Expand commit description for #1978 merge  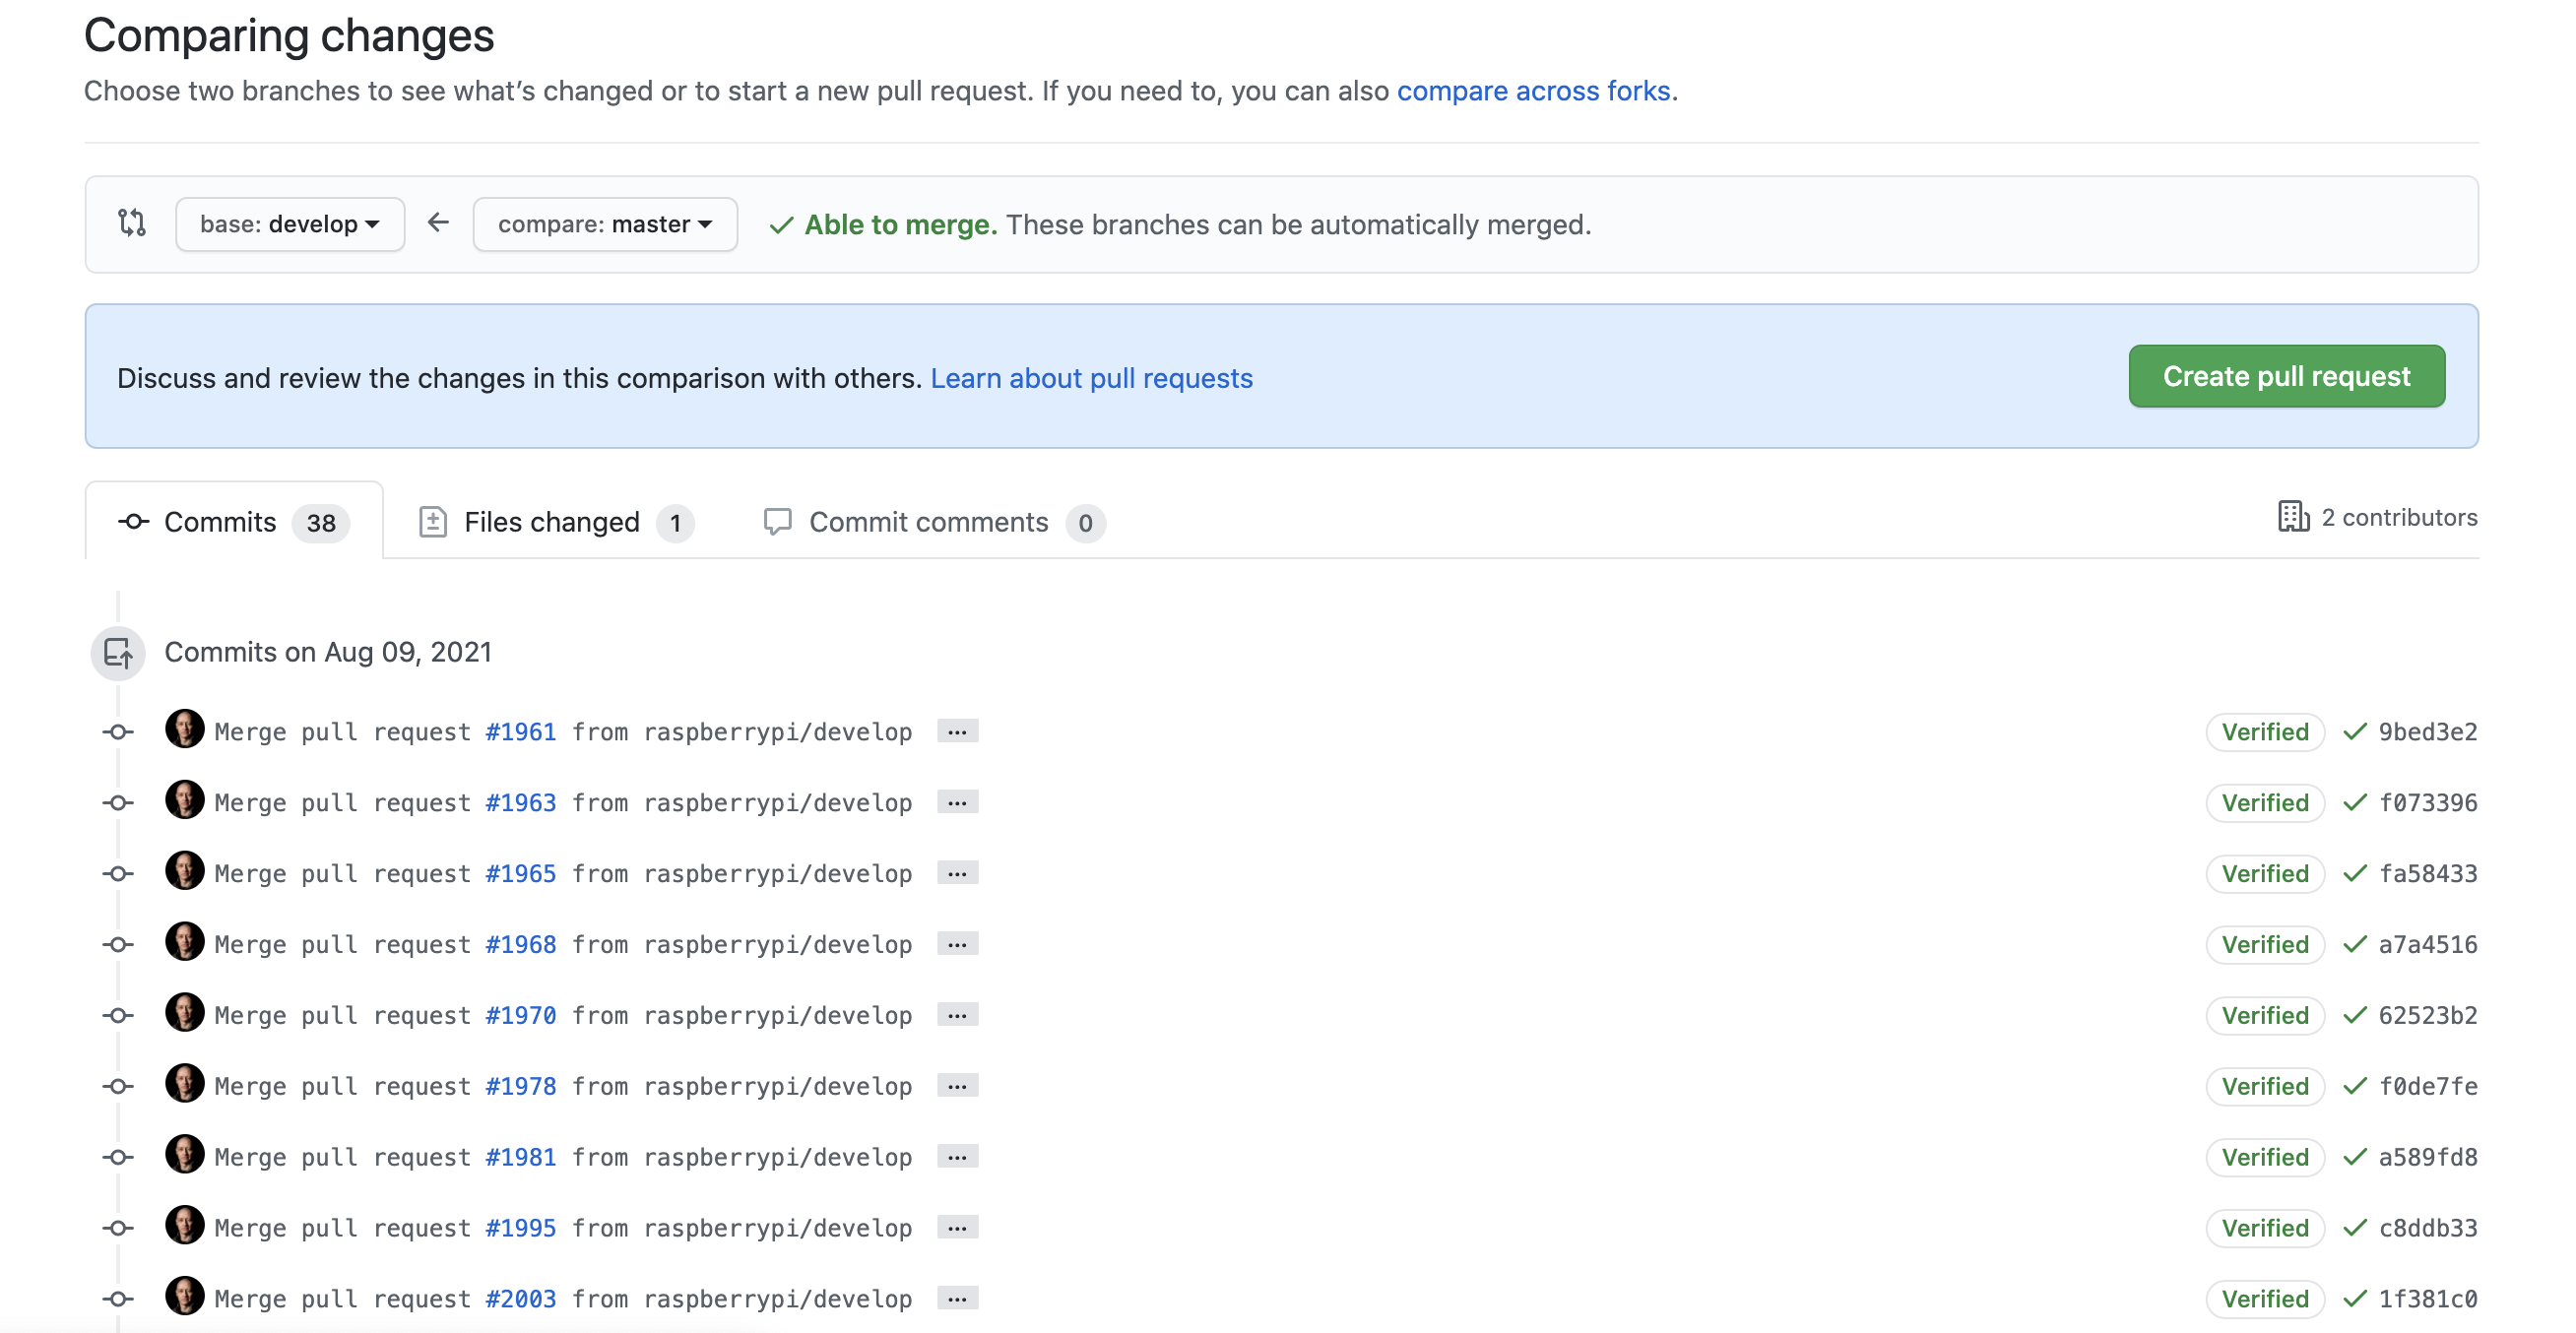[x=957, y=1087]
